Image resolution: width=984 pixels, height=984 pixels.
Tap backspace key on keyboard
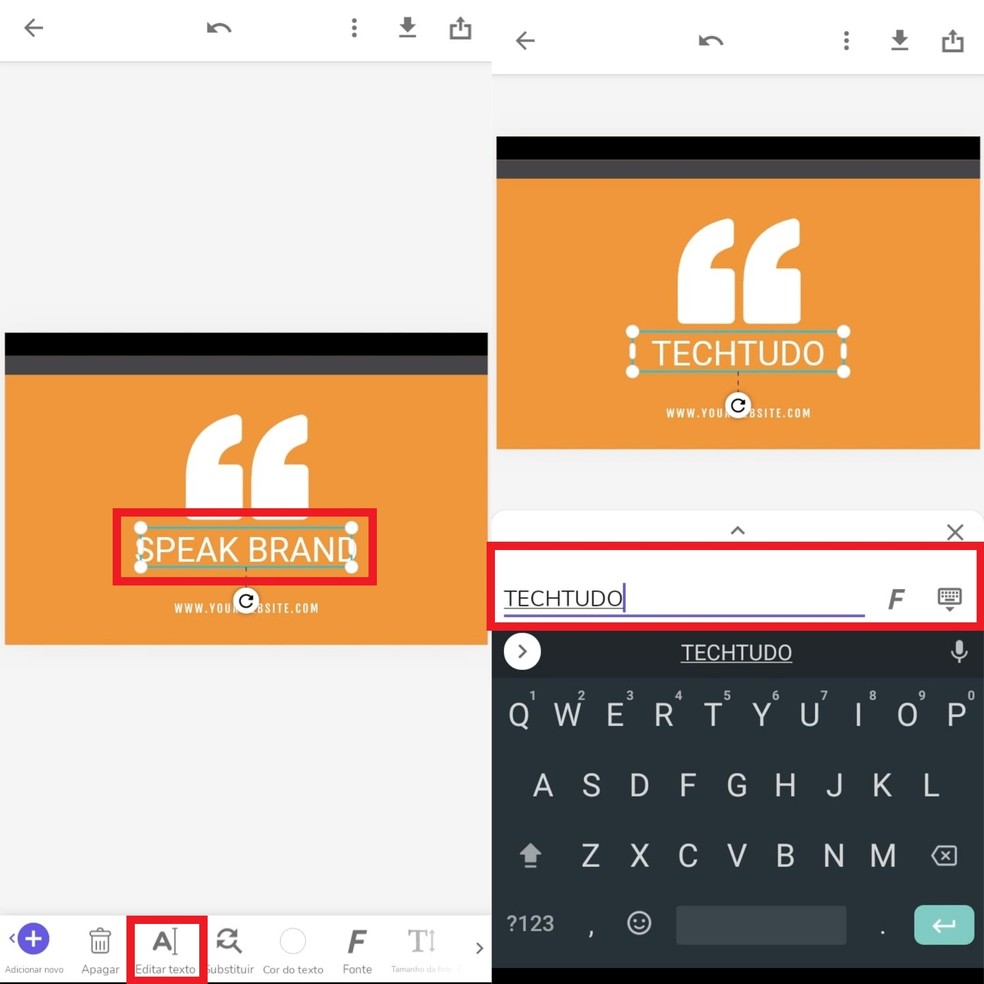(944, 855)
